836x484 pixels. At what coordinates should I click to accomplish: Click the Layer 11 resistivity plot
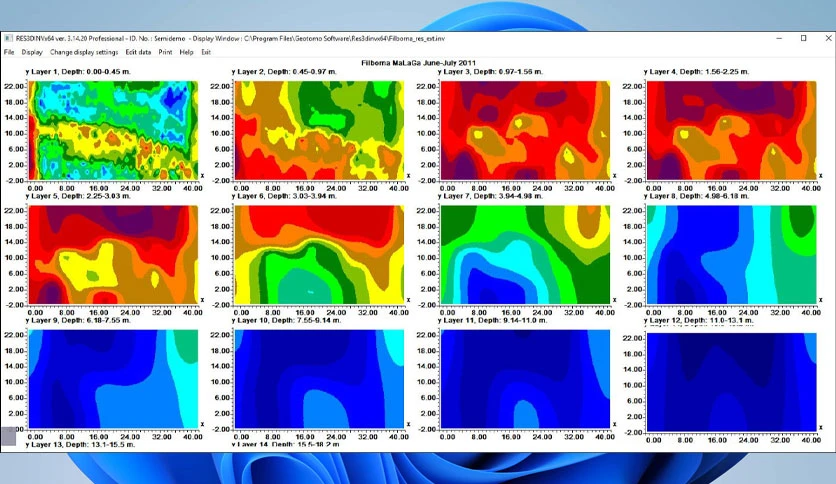point(525,379)
